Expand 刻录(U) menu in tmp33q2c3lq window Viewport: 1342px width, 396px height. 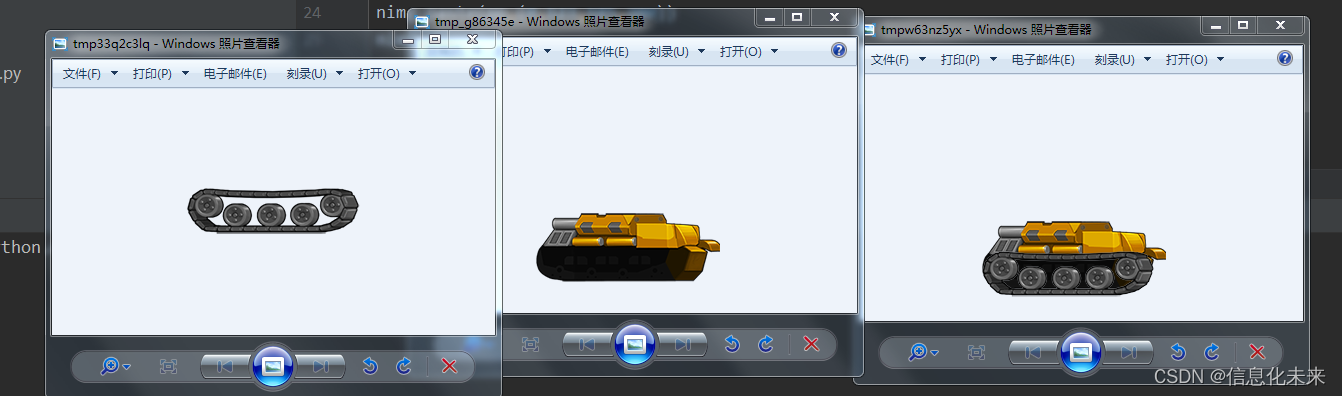pos(314,74)
